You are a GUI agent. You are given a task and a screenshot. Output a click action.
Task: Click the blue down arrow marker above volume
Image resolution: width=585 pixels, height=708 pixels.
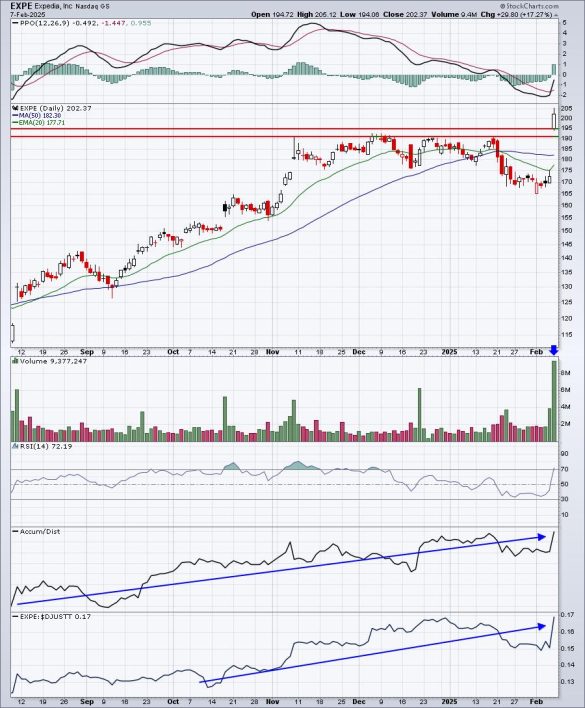click(x=554, y=350)
